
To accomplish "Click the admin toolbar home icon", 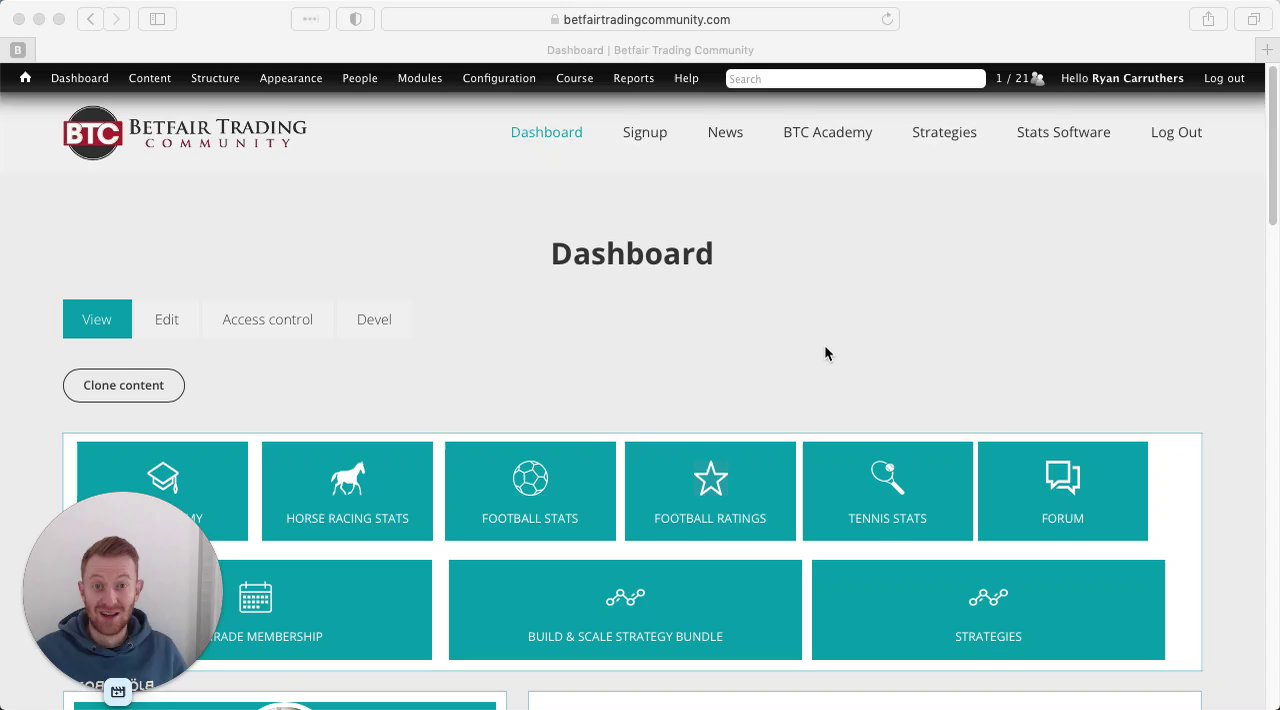I will pos(25,78).
